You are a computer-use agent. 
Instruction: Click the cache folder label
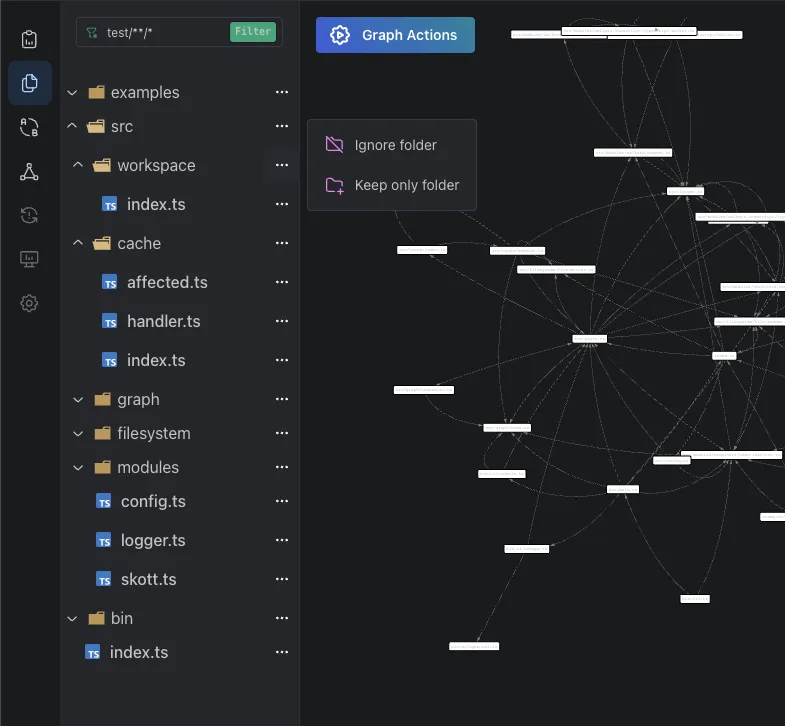pos(139,243)
